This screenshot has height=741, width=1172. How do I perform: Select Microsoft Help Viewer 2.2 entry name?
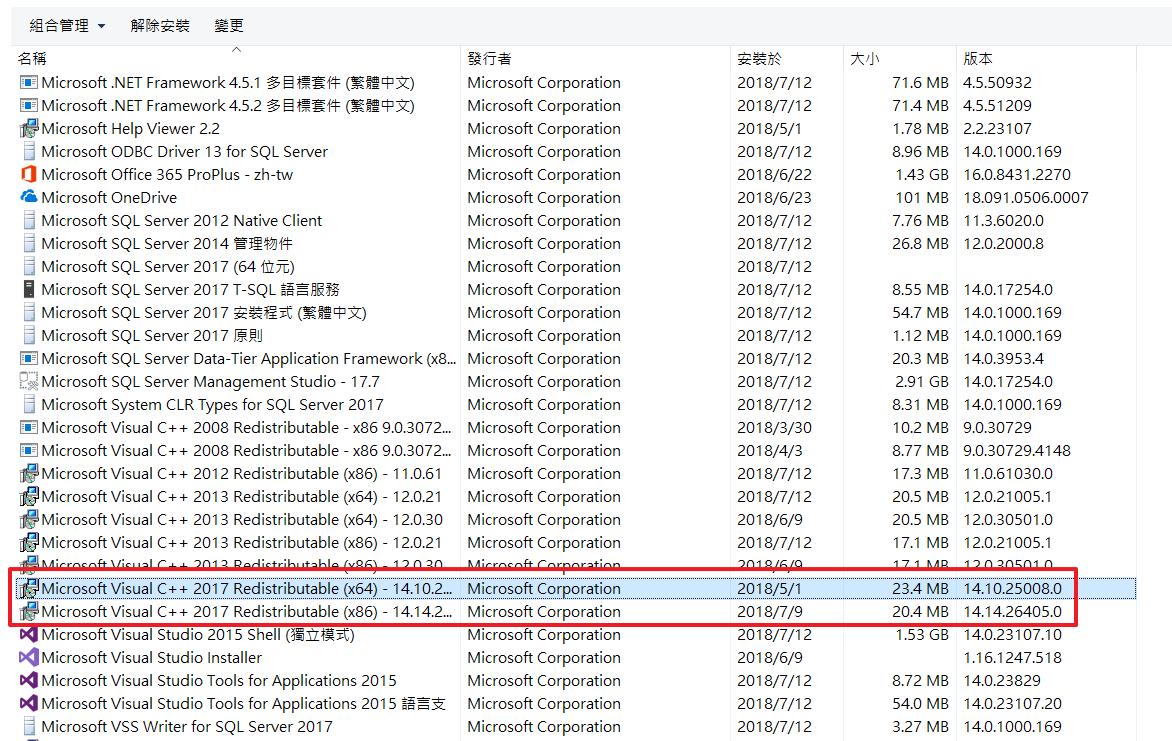131,129
